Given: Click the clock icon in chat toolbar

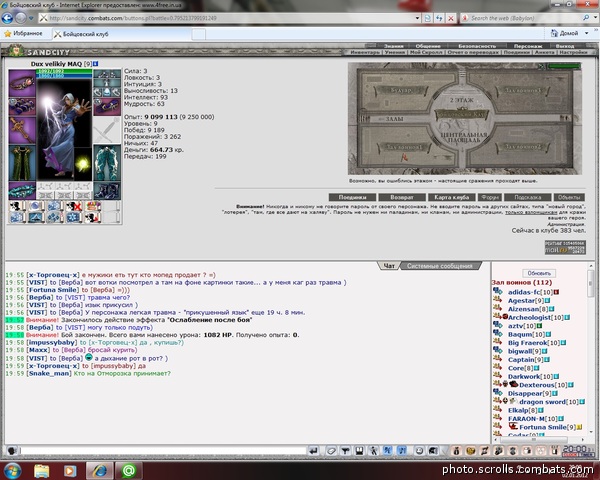Looking at the screenshot, I should tap(419, 451).
